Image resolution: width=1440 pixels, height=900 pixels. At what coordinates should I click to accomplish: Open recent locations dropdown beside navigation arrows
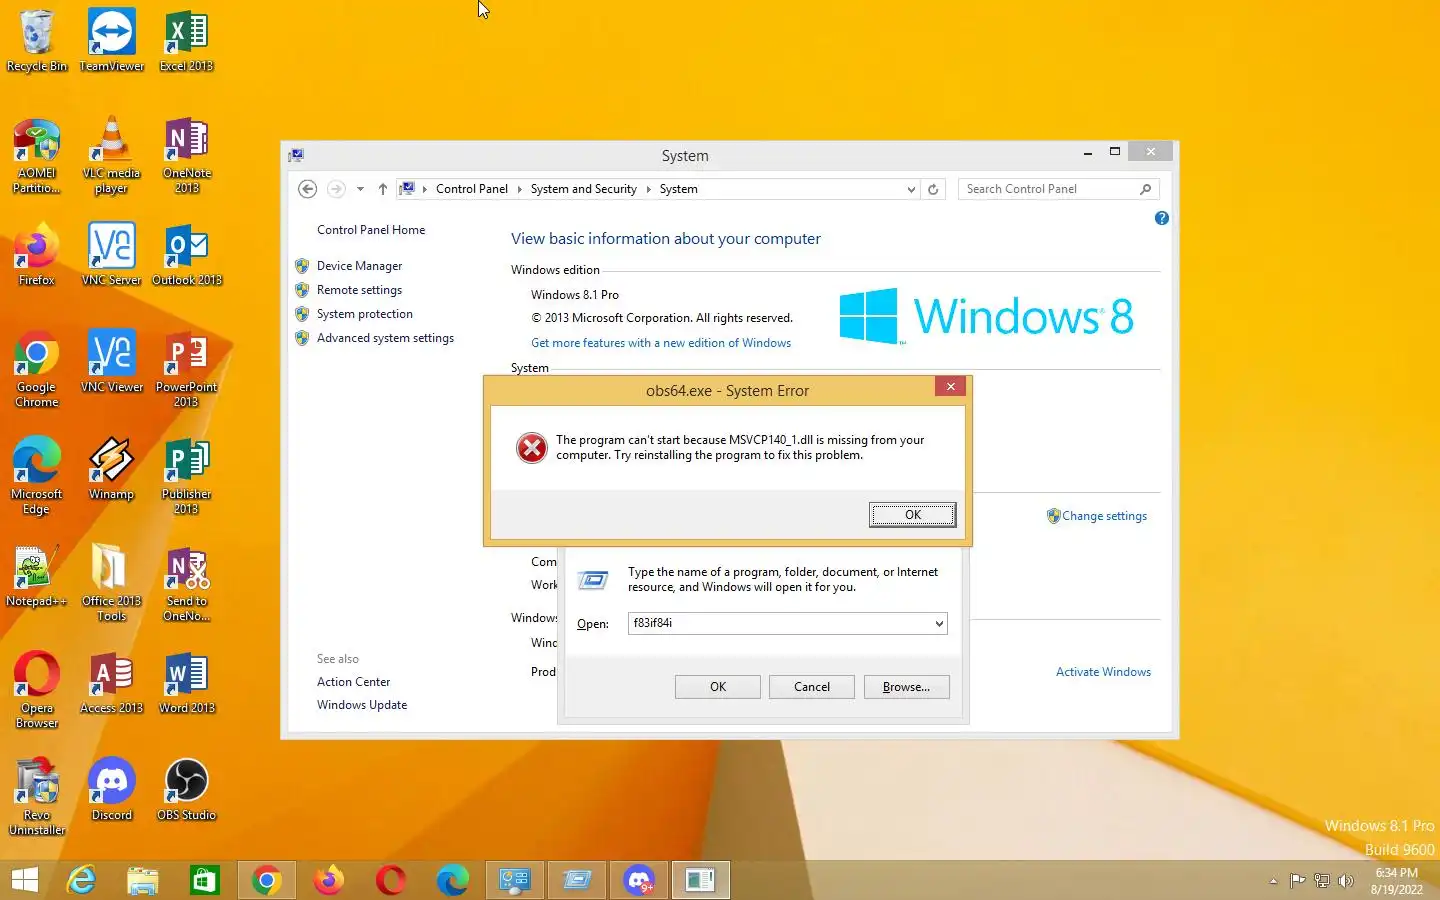(360, 189)
